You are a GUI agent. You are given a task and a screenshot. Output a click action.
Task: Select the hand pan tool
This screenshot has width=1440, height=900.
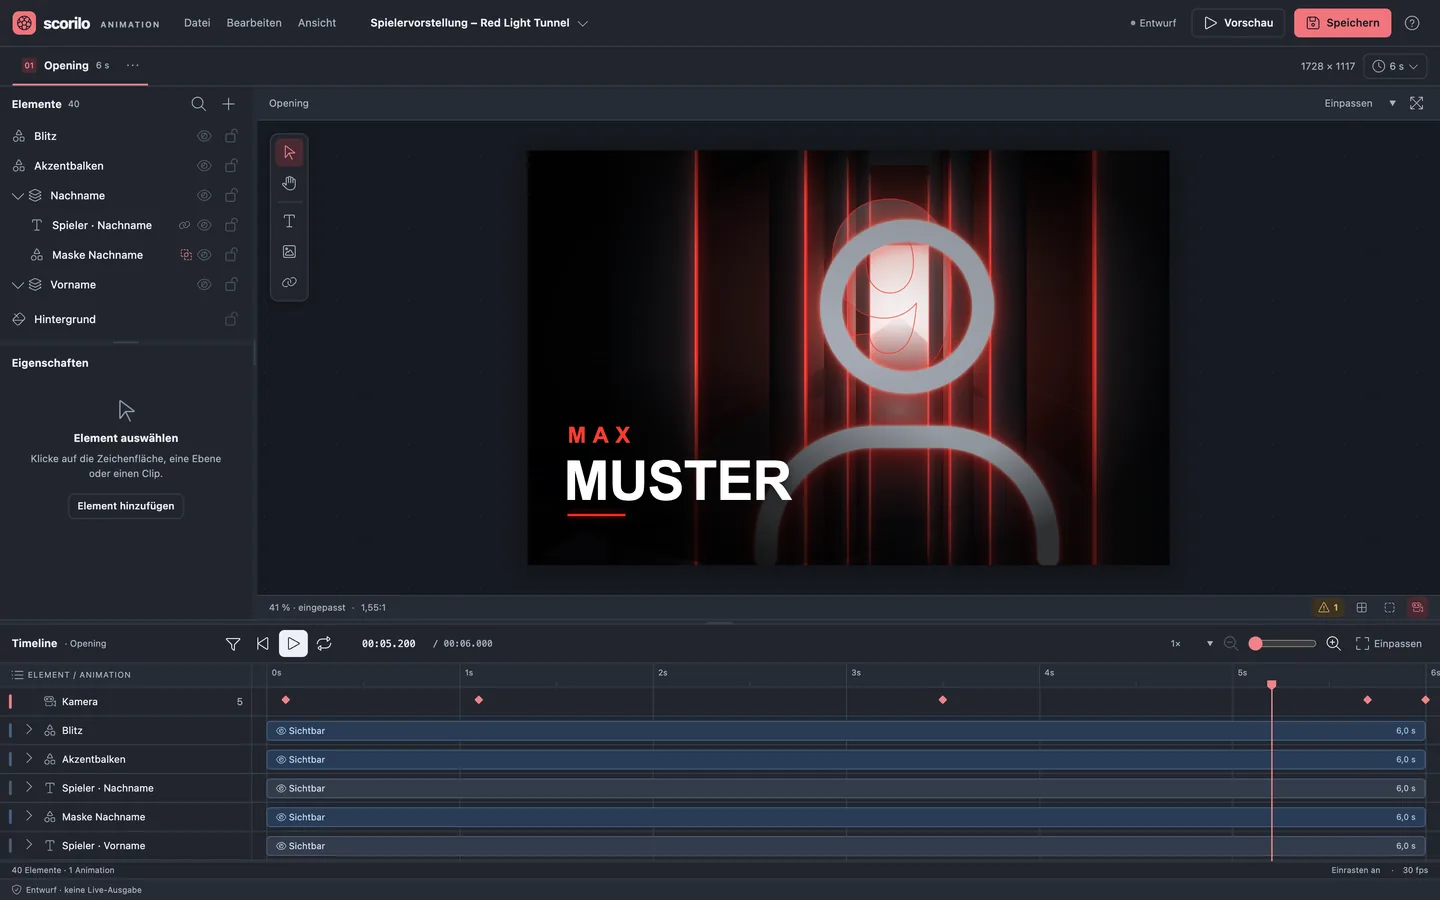click(x=289, y=183)
